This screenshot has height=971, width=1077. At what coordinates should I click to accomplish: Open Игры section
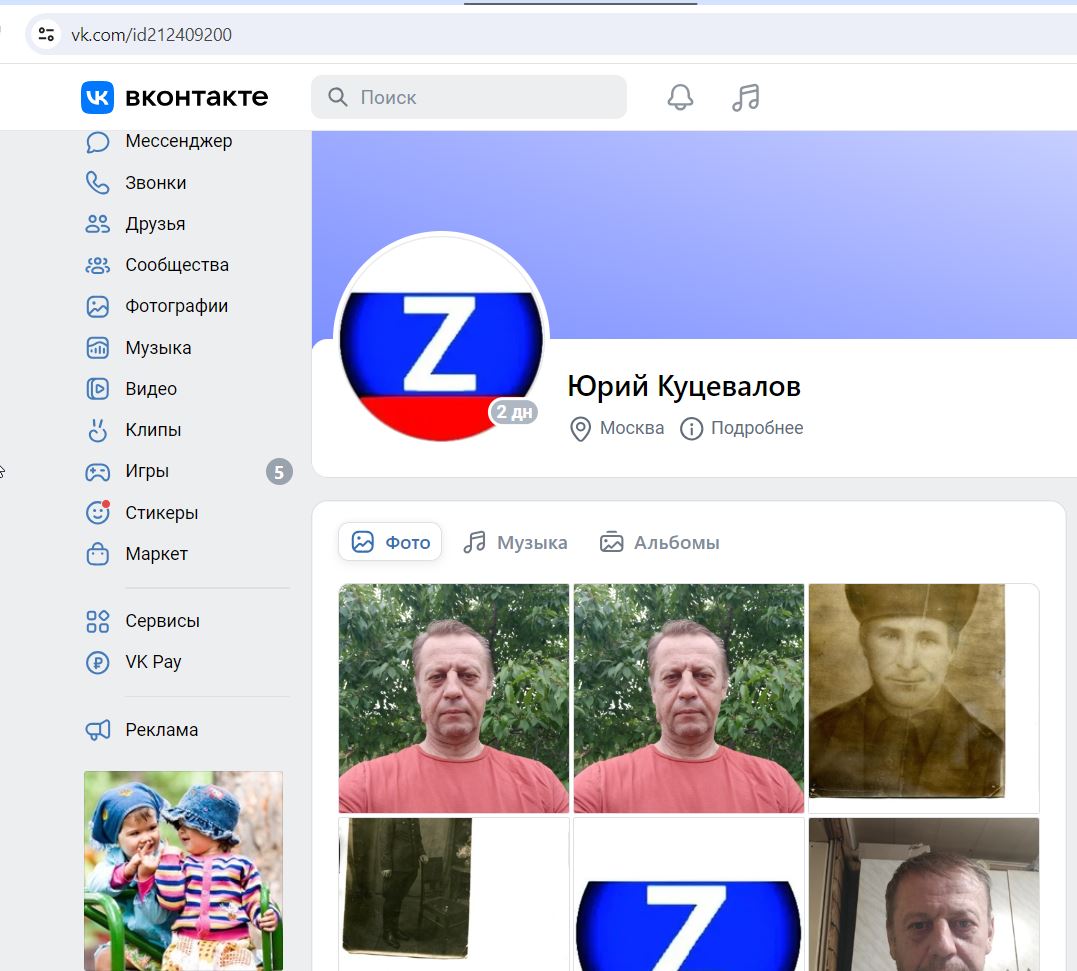(x=147, y=472)
